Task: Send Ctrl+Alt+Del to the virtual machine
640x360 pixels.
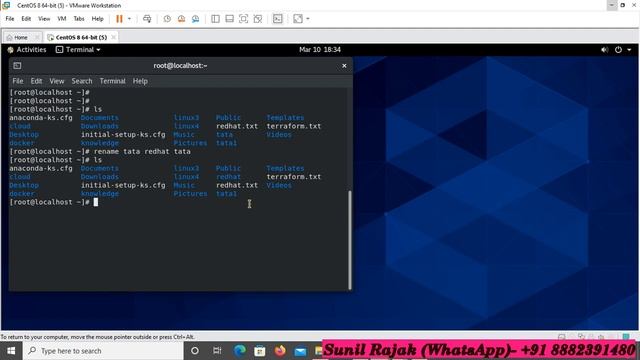Action: [x=147, y=19]
